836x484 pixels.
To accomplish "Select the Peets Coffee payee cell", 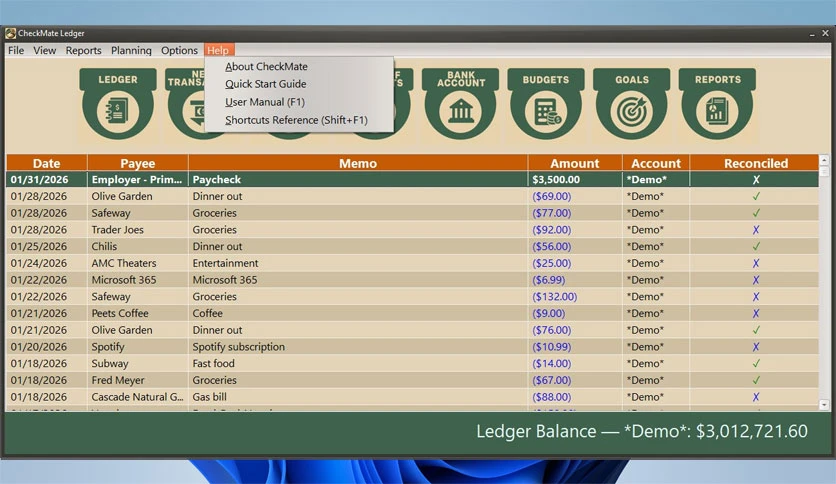I will pyautogui.click(x=138, y=313).
